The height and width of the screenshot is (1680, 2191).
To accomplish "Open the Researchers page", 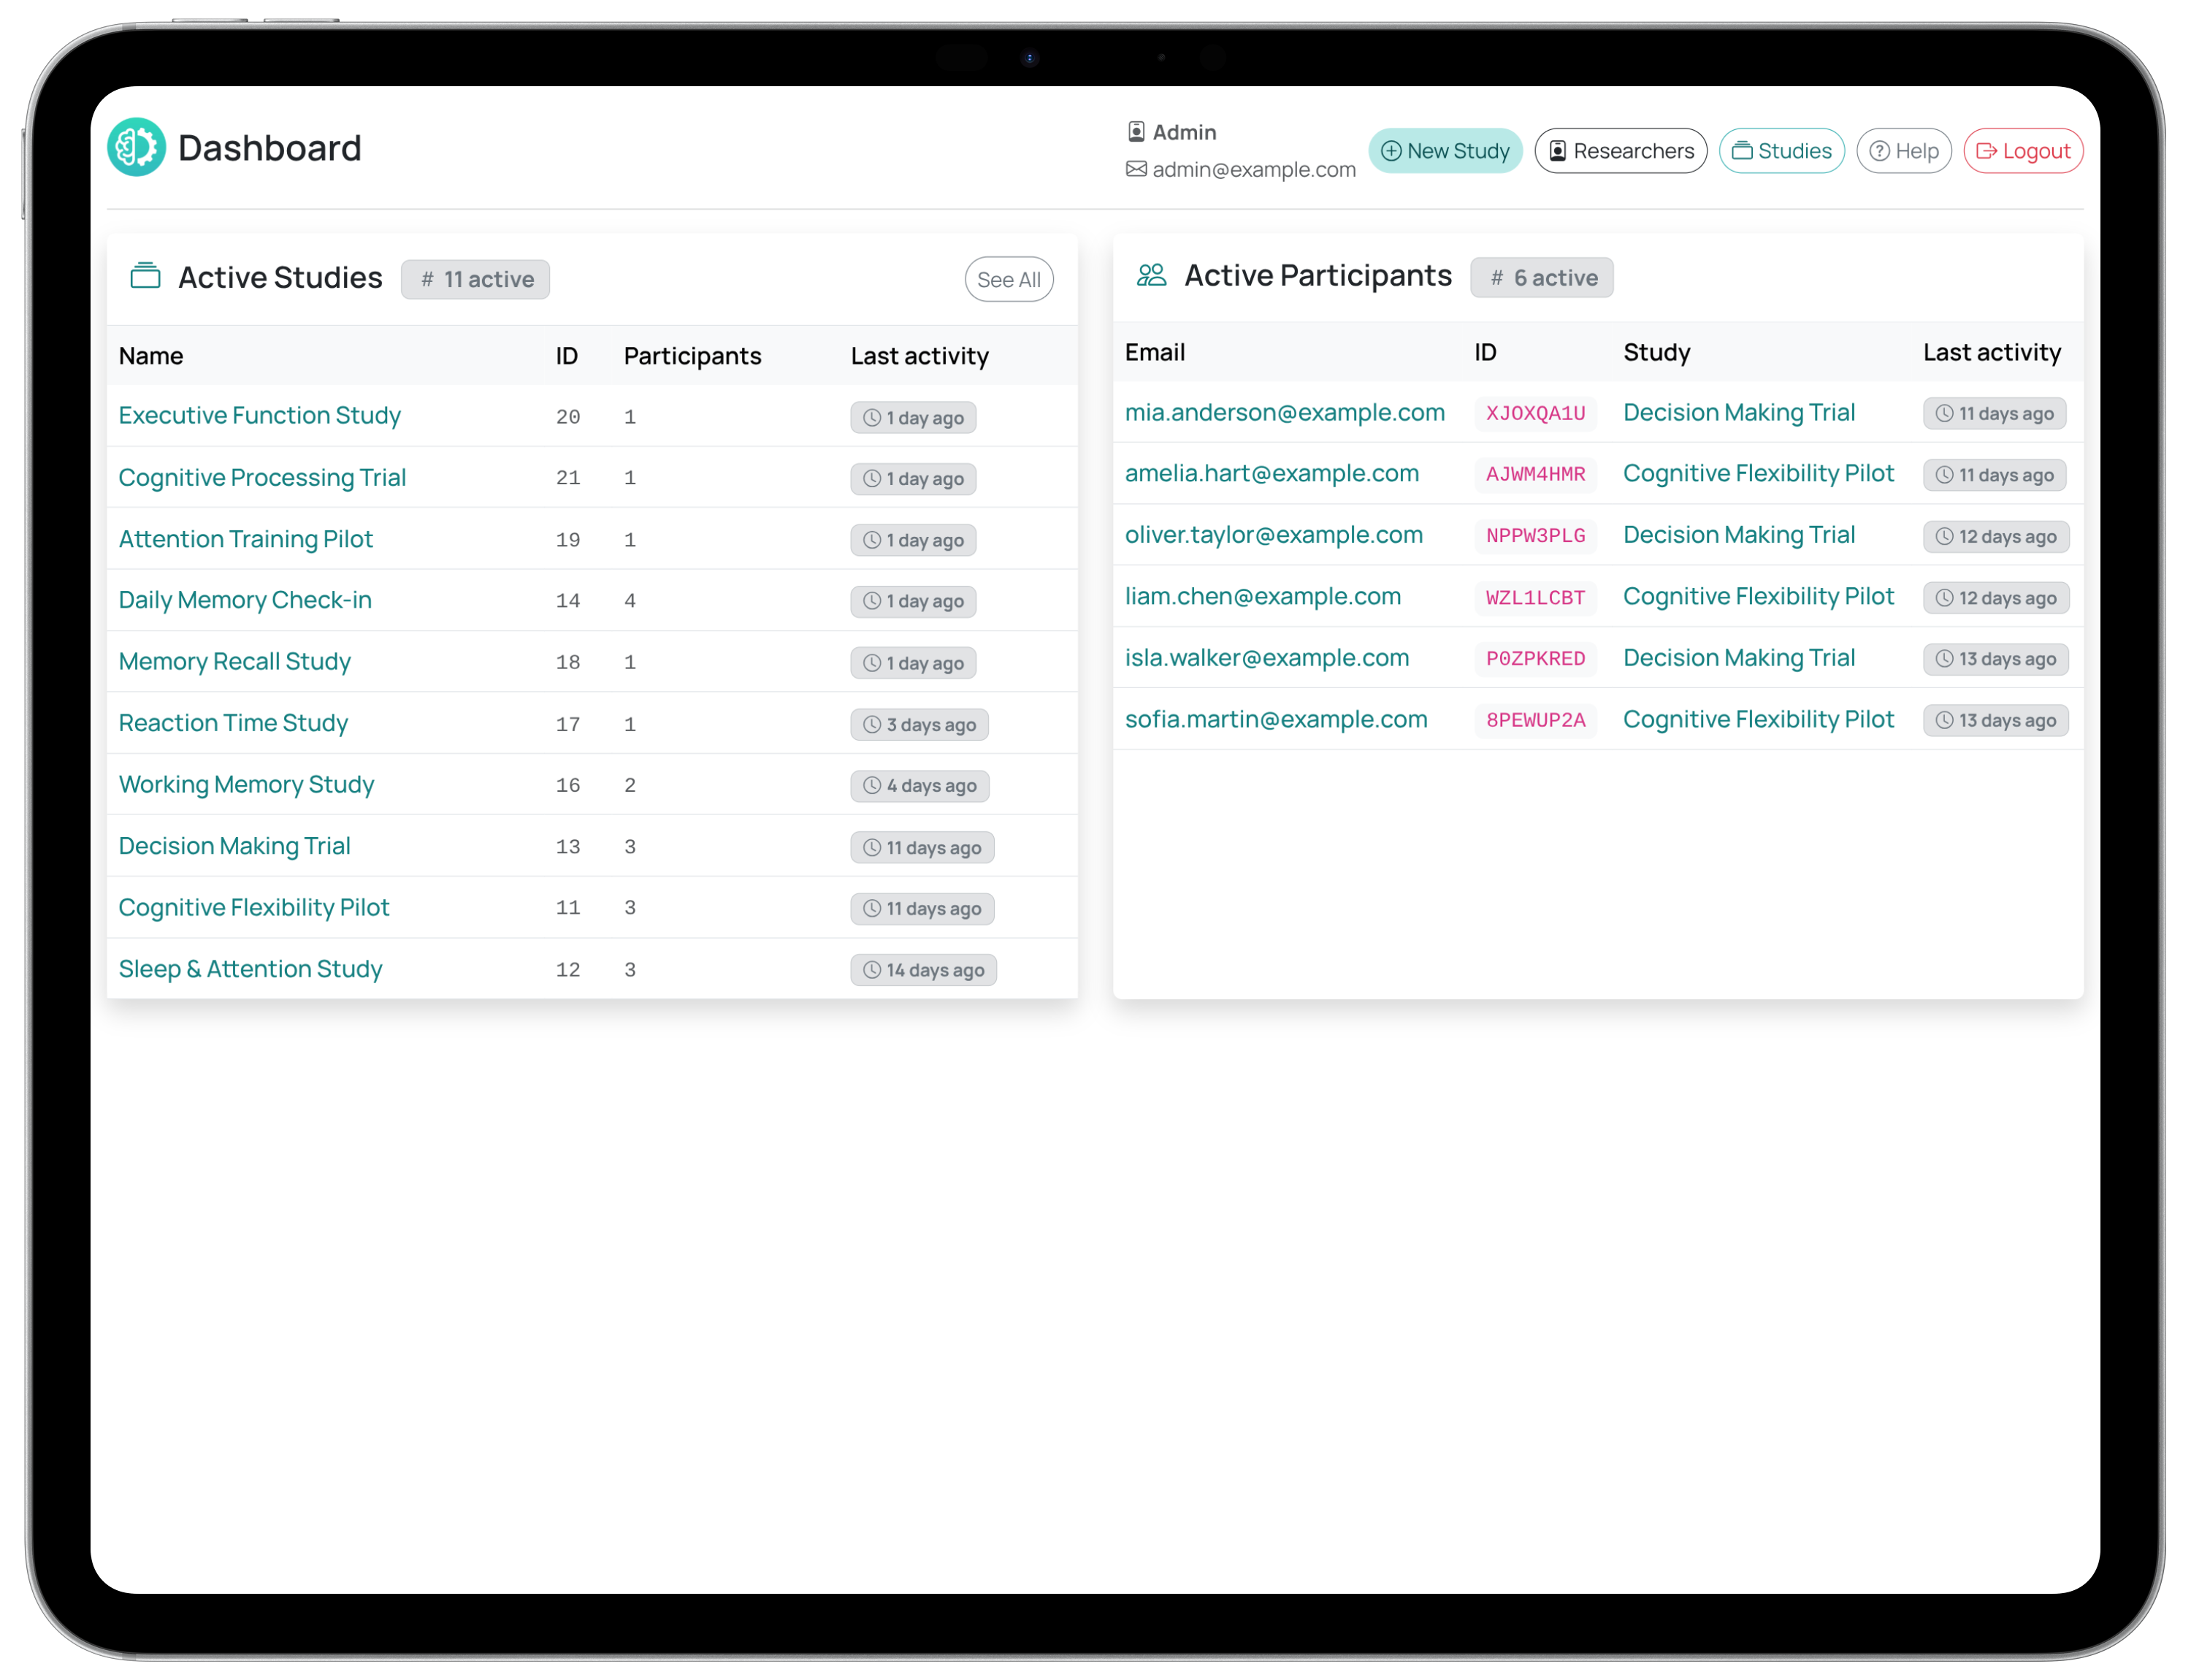I will click(1620, 151).
